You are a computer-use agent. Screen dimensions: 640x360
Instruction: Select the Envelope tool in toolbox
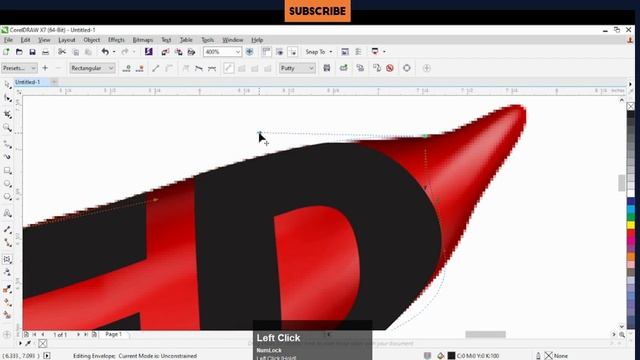tap(7, 259)
